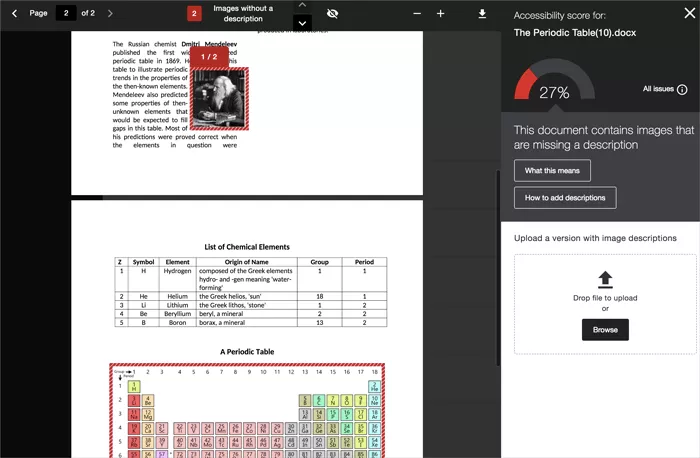Screen dimensions: 700x458
Task: Jump to next issue with down chevron
Action: pos(303,22)
